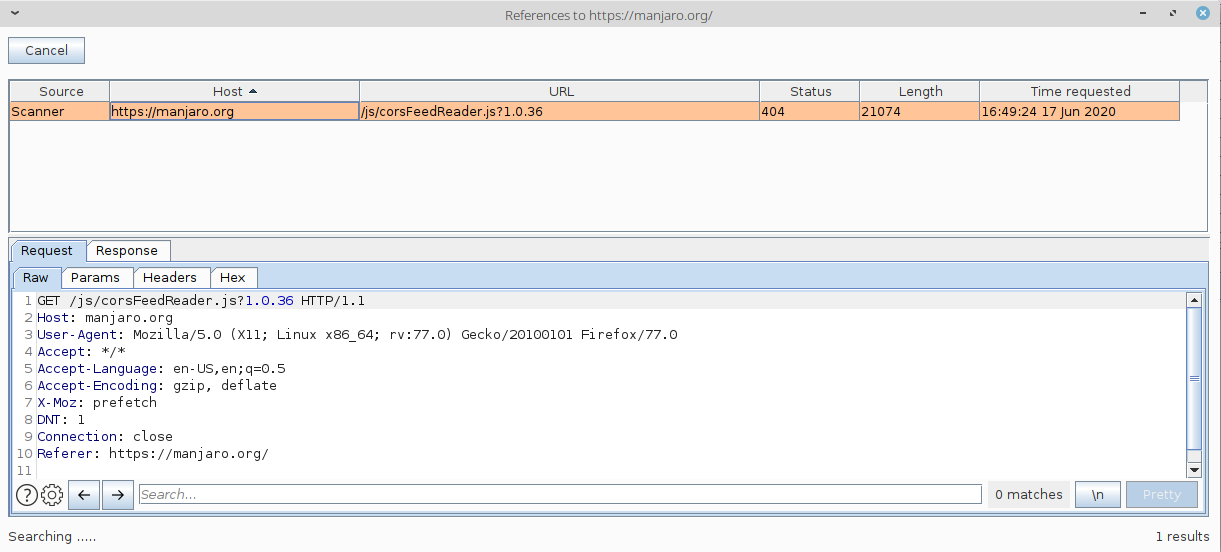The image size is (1221, 552).
Task: Select the https://manjaro.org host cell
Action: click(234, 112)
